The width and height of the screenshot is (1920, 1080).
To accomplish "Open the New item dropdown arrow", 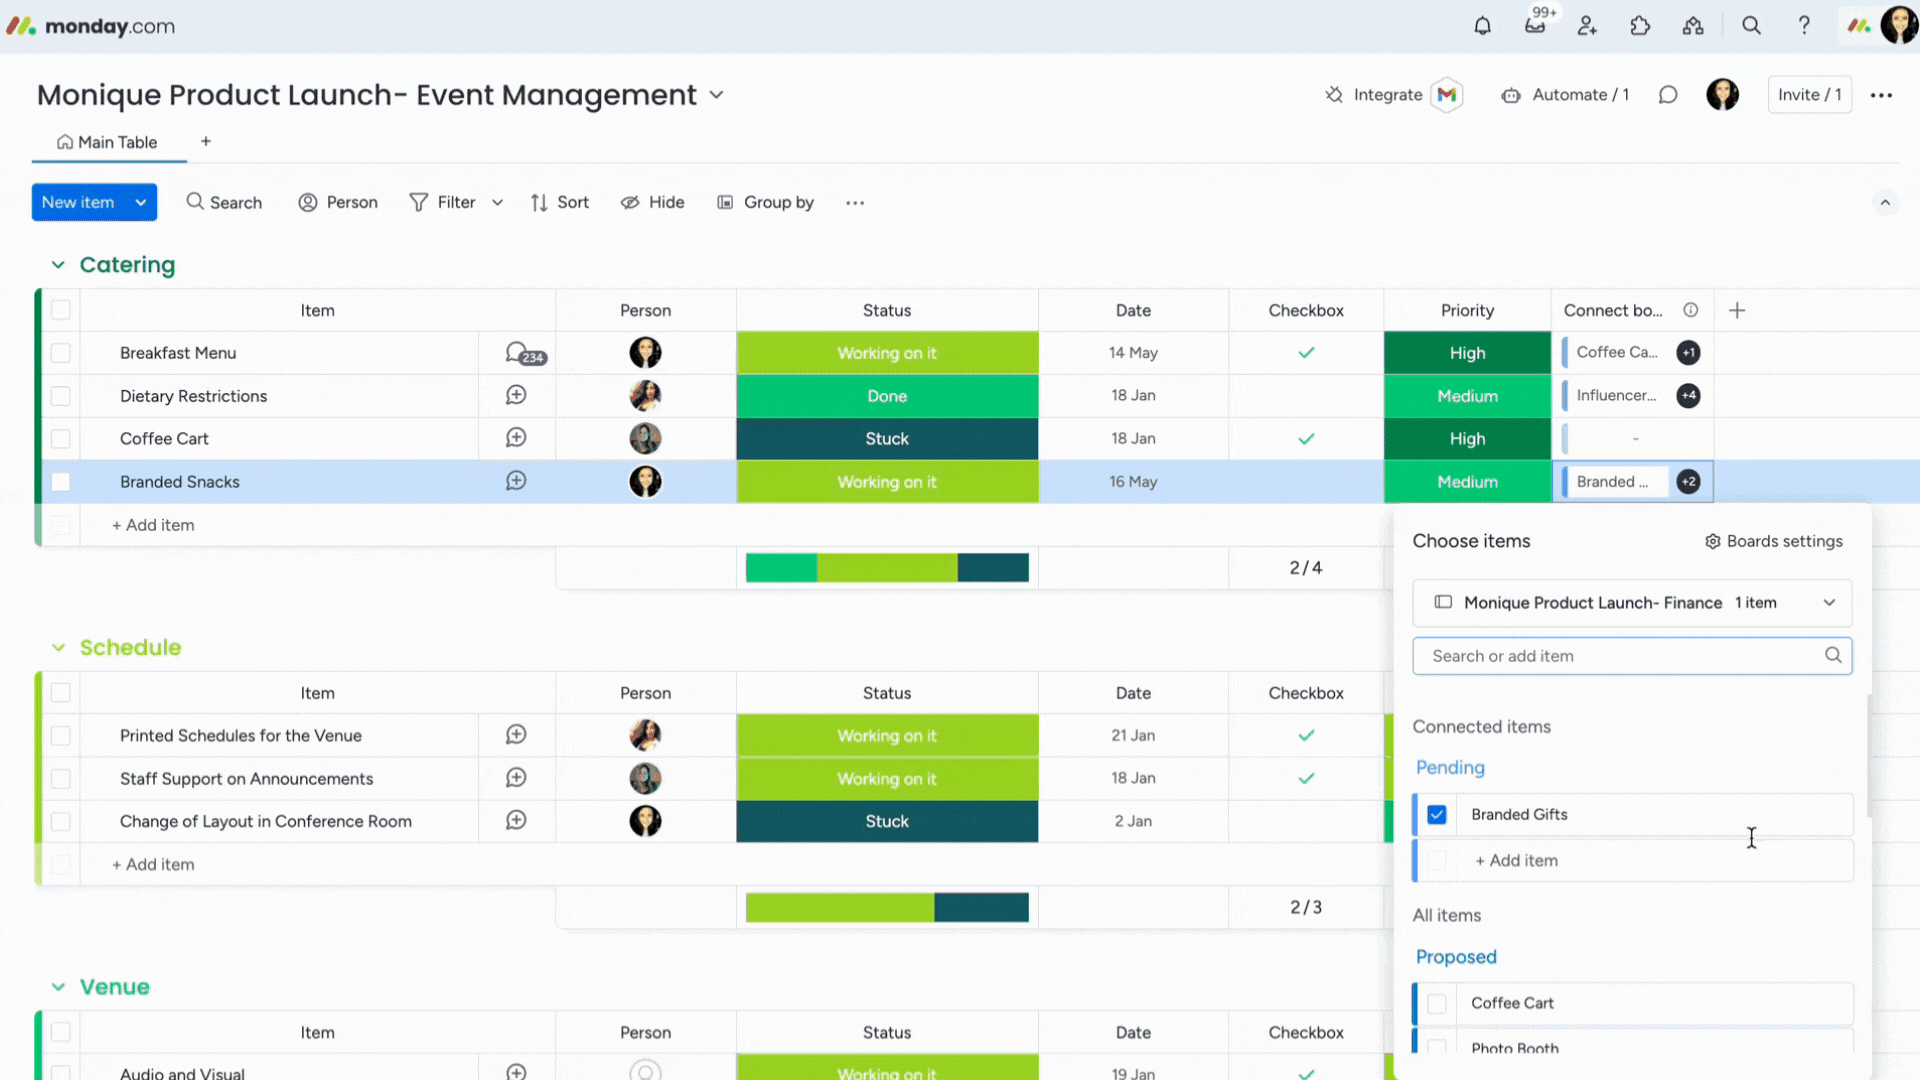I will [141, 203].
